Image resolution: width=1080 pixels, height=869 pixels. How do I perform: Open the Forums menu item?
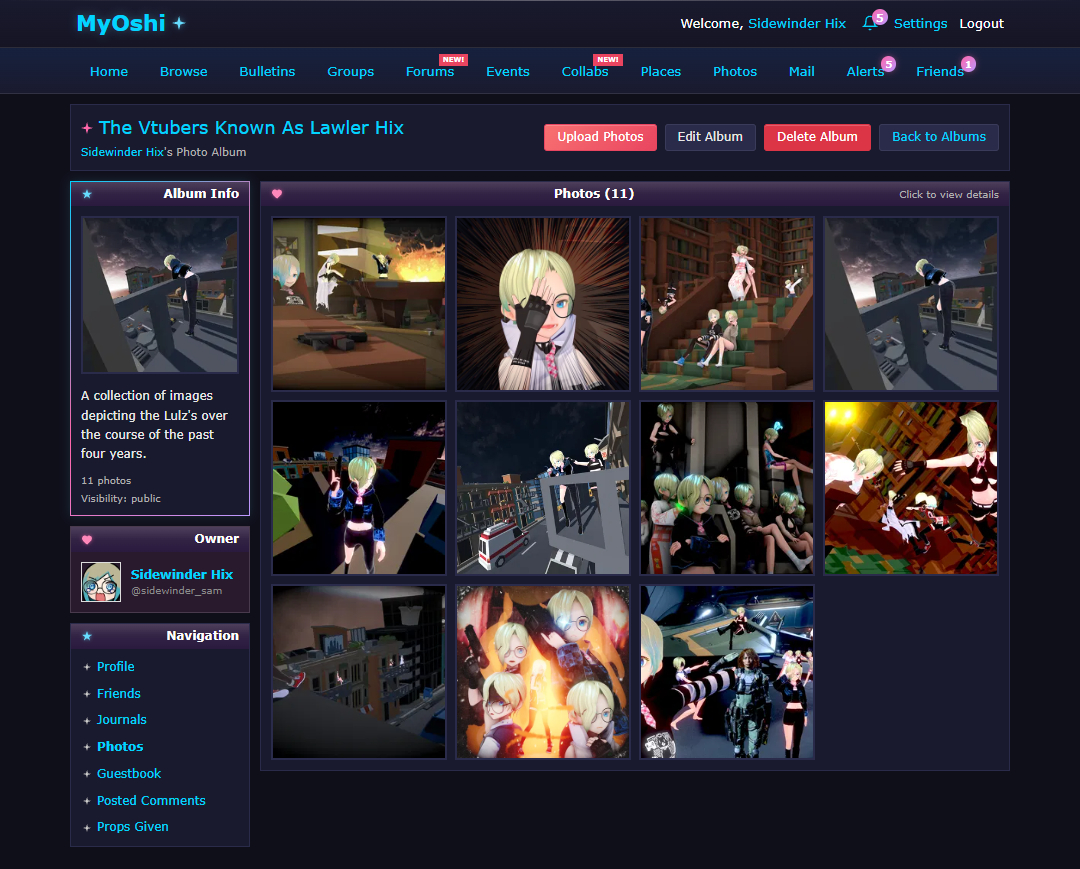(430, 72)
